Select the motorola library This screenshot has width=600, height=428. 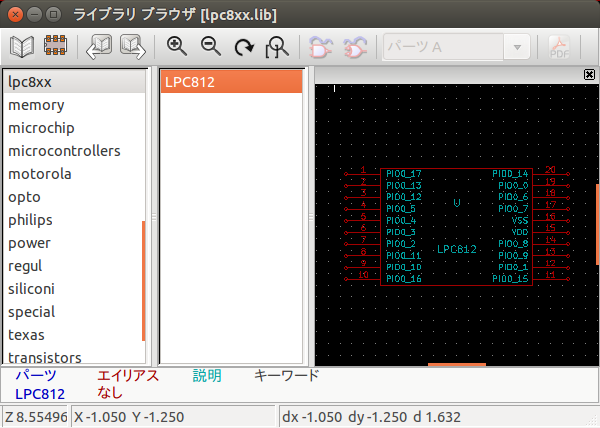point(74,174)
